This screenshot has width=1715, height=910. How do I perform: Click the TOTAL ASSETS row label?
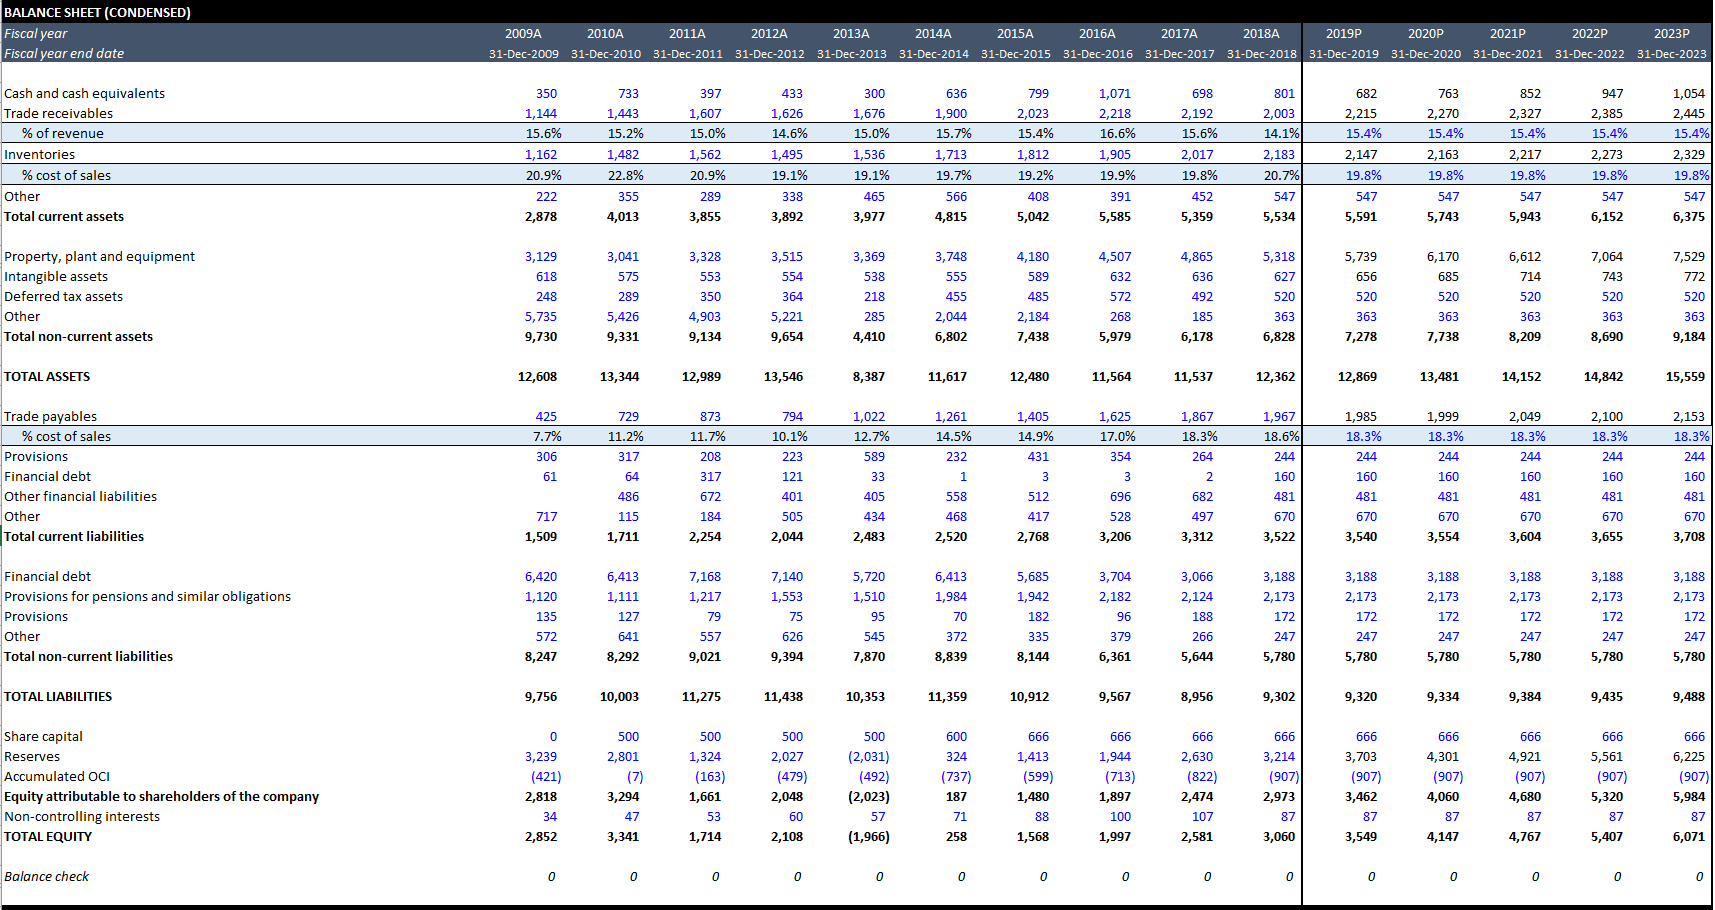[47, 377]
